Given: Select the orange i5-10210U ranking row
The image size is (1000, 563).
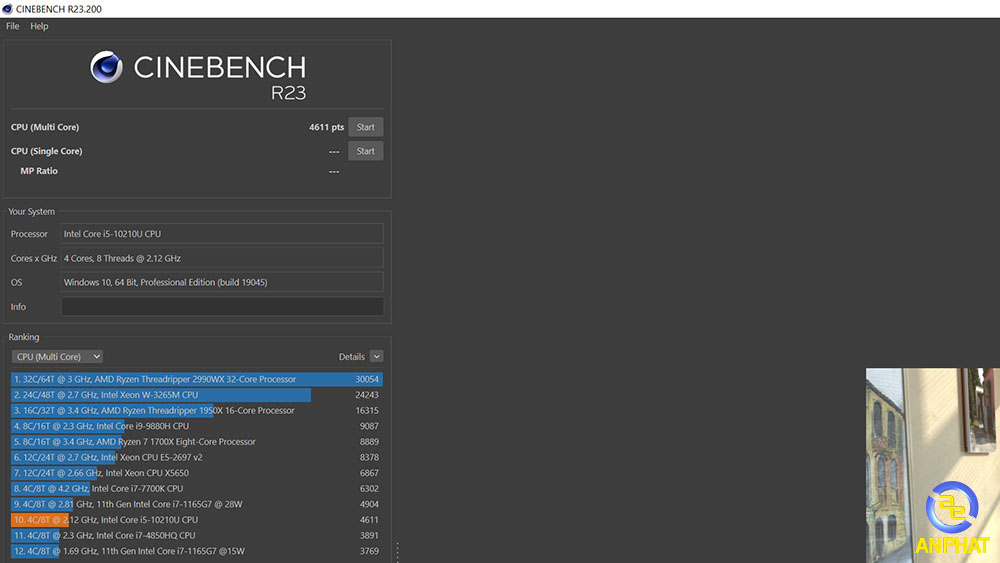Looking at the screenshot, I should pyautogui.click(x=196, y=520).
